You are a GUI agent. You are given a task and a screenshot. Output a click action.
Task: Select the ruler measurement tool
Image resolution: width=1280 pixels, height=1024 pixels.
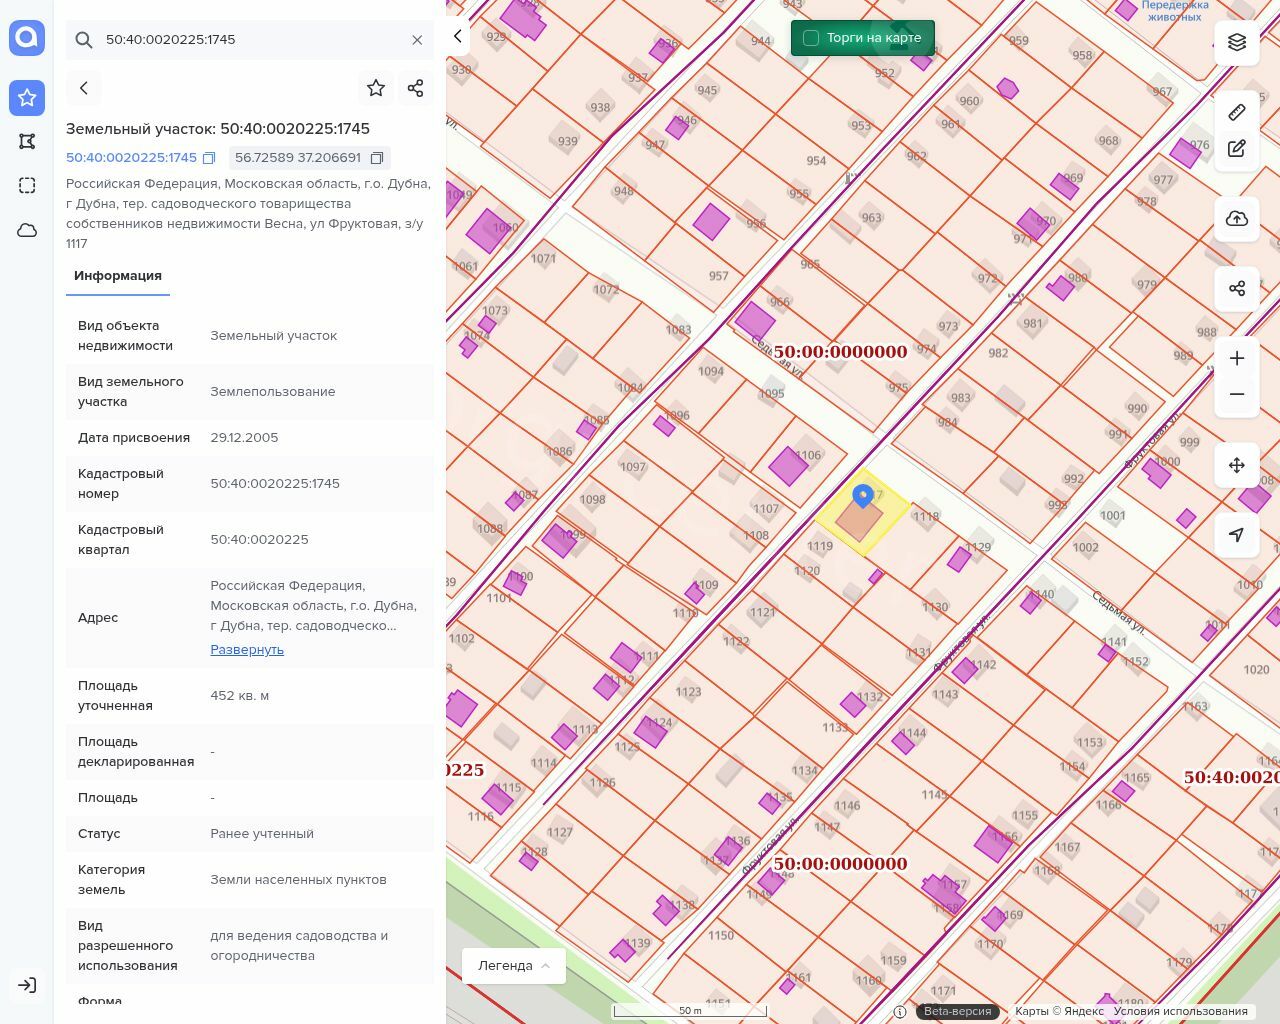tap(1237, 111)
